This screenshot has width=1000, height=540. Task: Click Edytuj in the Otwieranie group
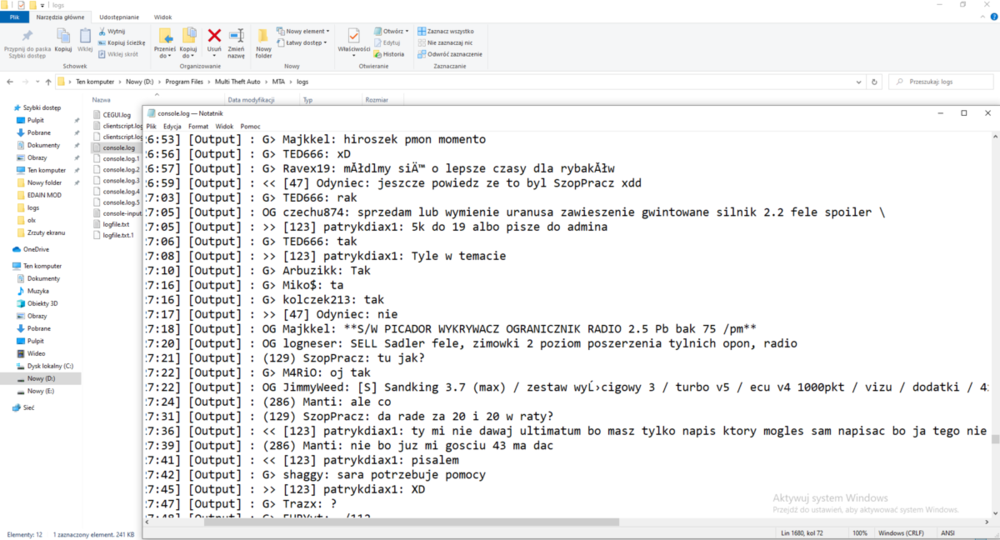[x=387, y=43]
